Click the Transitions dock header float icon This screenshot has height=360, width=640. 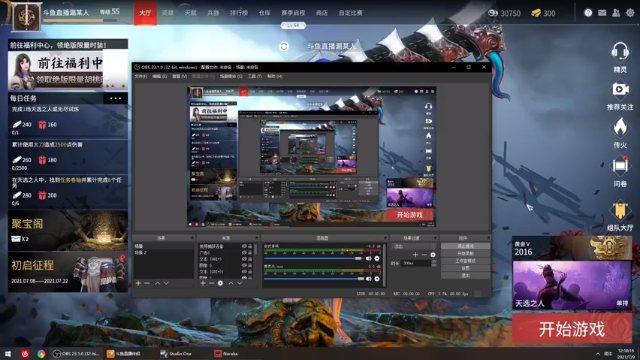(x=435, y=238)
